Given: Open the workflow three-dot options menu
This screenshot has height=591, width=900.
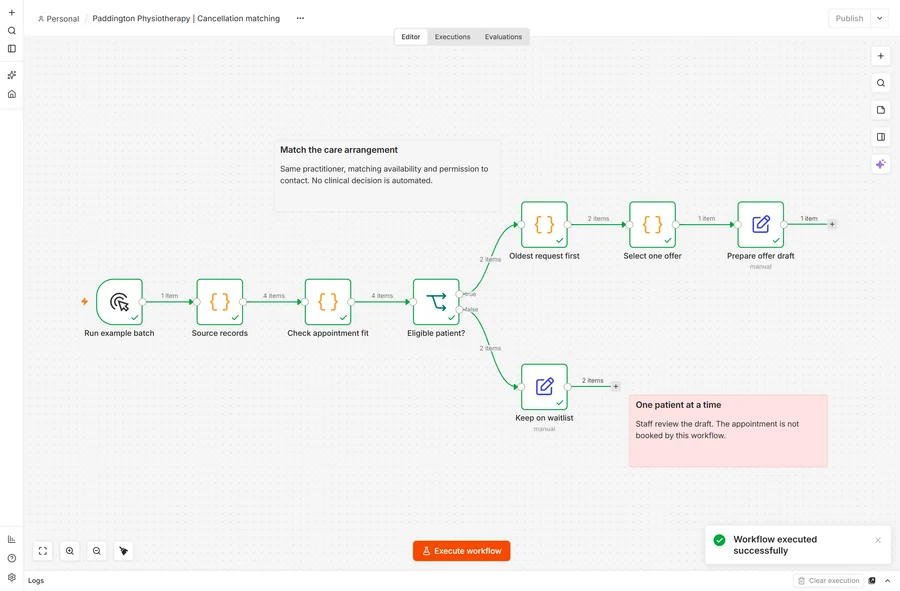Looking at the screenshot, I should click(x=300, y=18).
